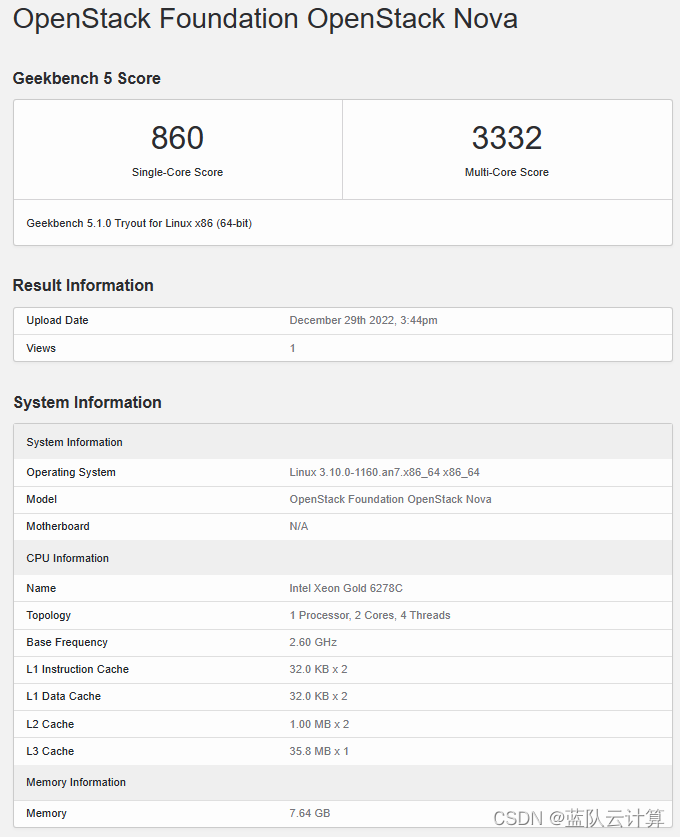Select the Linux 3.10.0-1160.an7.x86_64 value
The height and width of the screenshot is (837, 680).
[384, 472]
